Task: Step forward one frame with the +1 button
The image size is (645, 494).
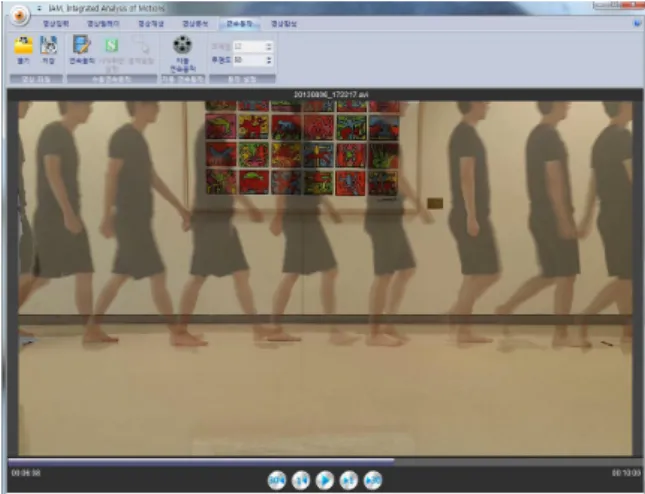Action: coord(349,480)
